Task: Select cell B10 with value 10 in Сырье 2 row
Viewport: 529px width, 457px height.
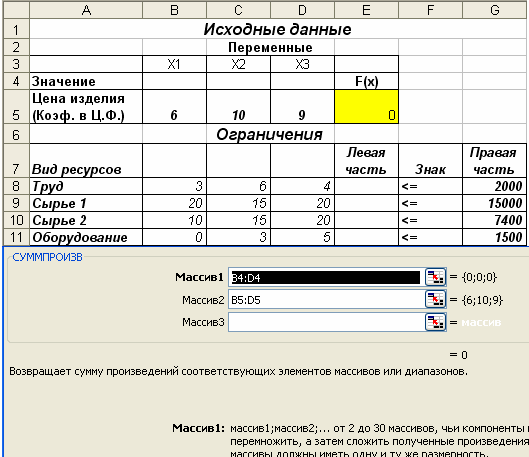Action: pos(174,220)
